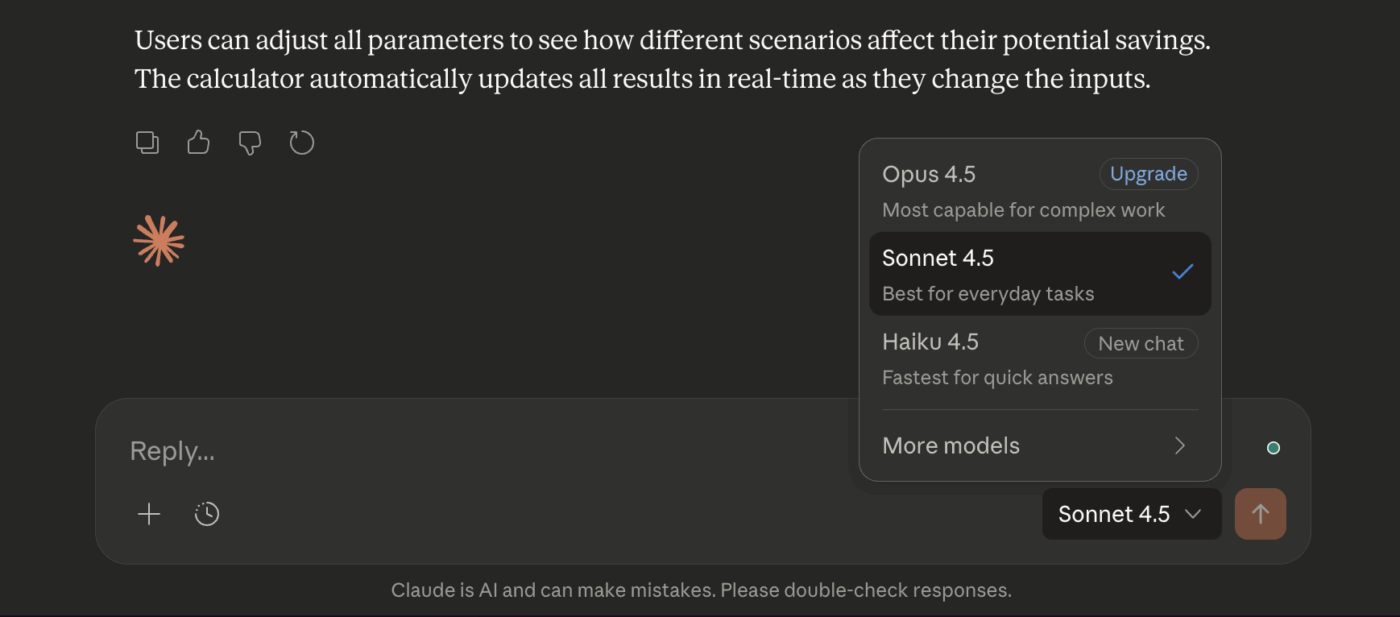1400x617 pixels.
Task: Open the plus attachment menu
Action: coord(149,514)
